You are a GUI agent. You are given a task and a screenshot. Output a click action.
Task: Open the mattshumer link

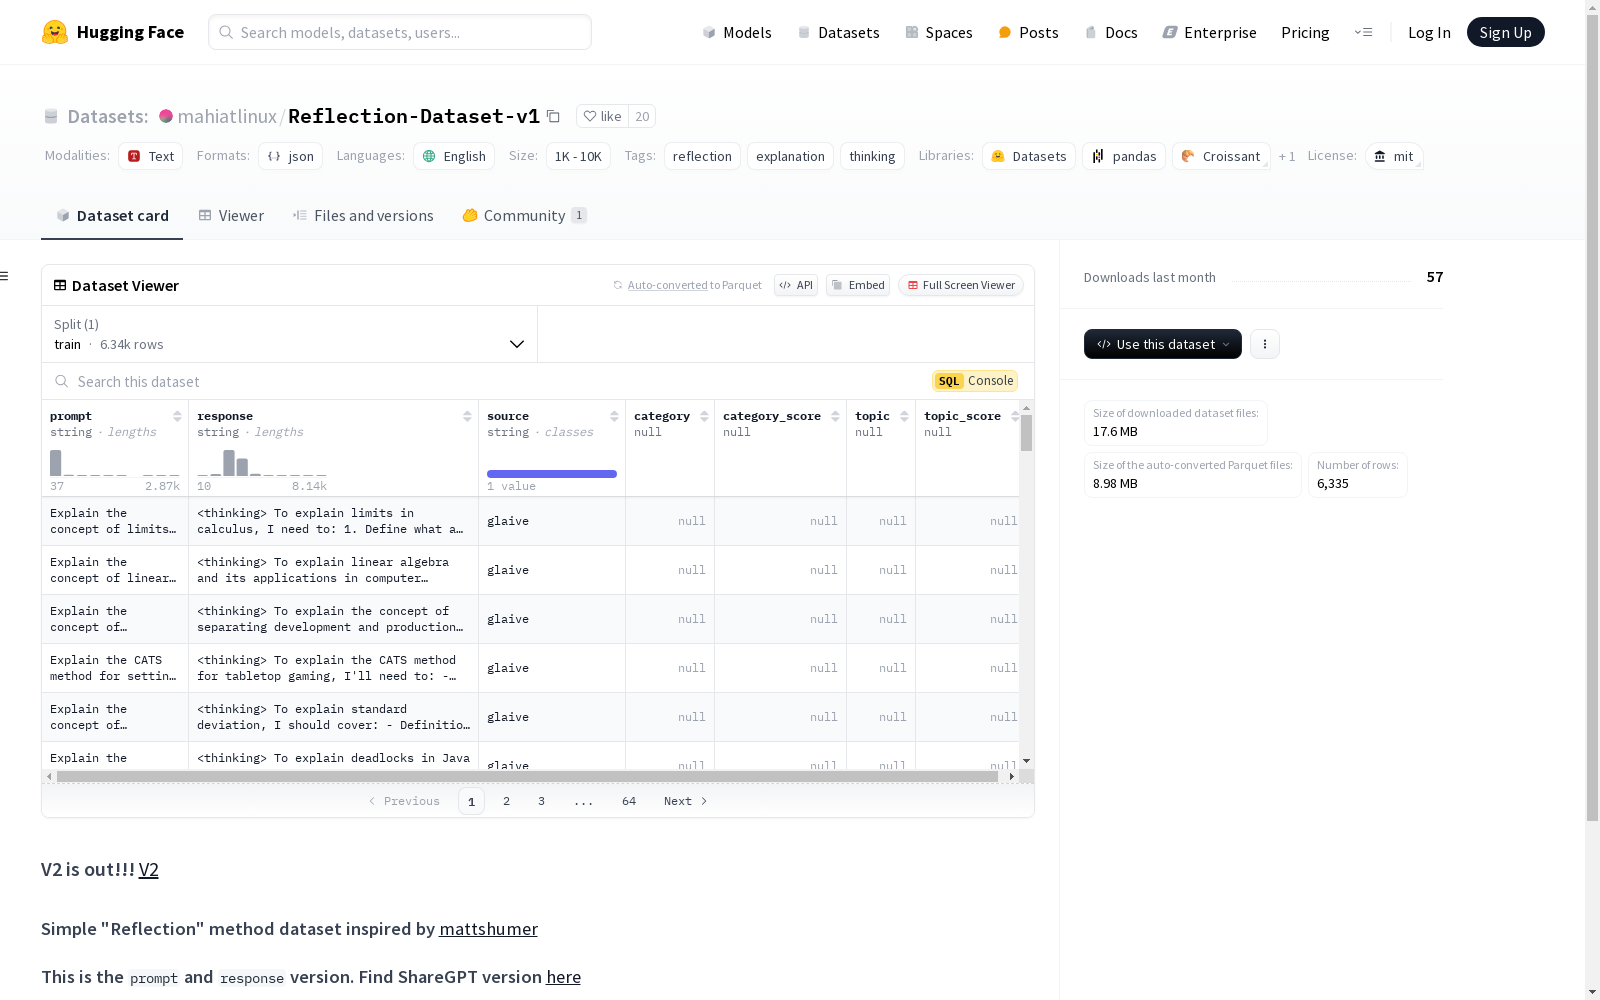pos(488,928)
